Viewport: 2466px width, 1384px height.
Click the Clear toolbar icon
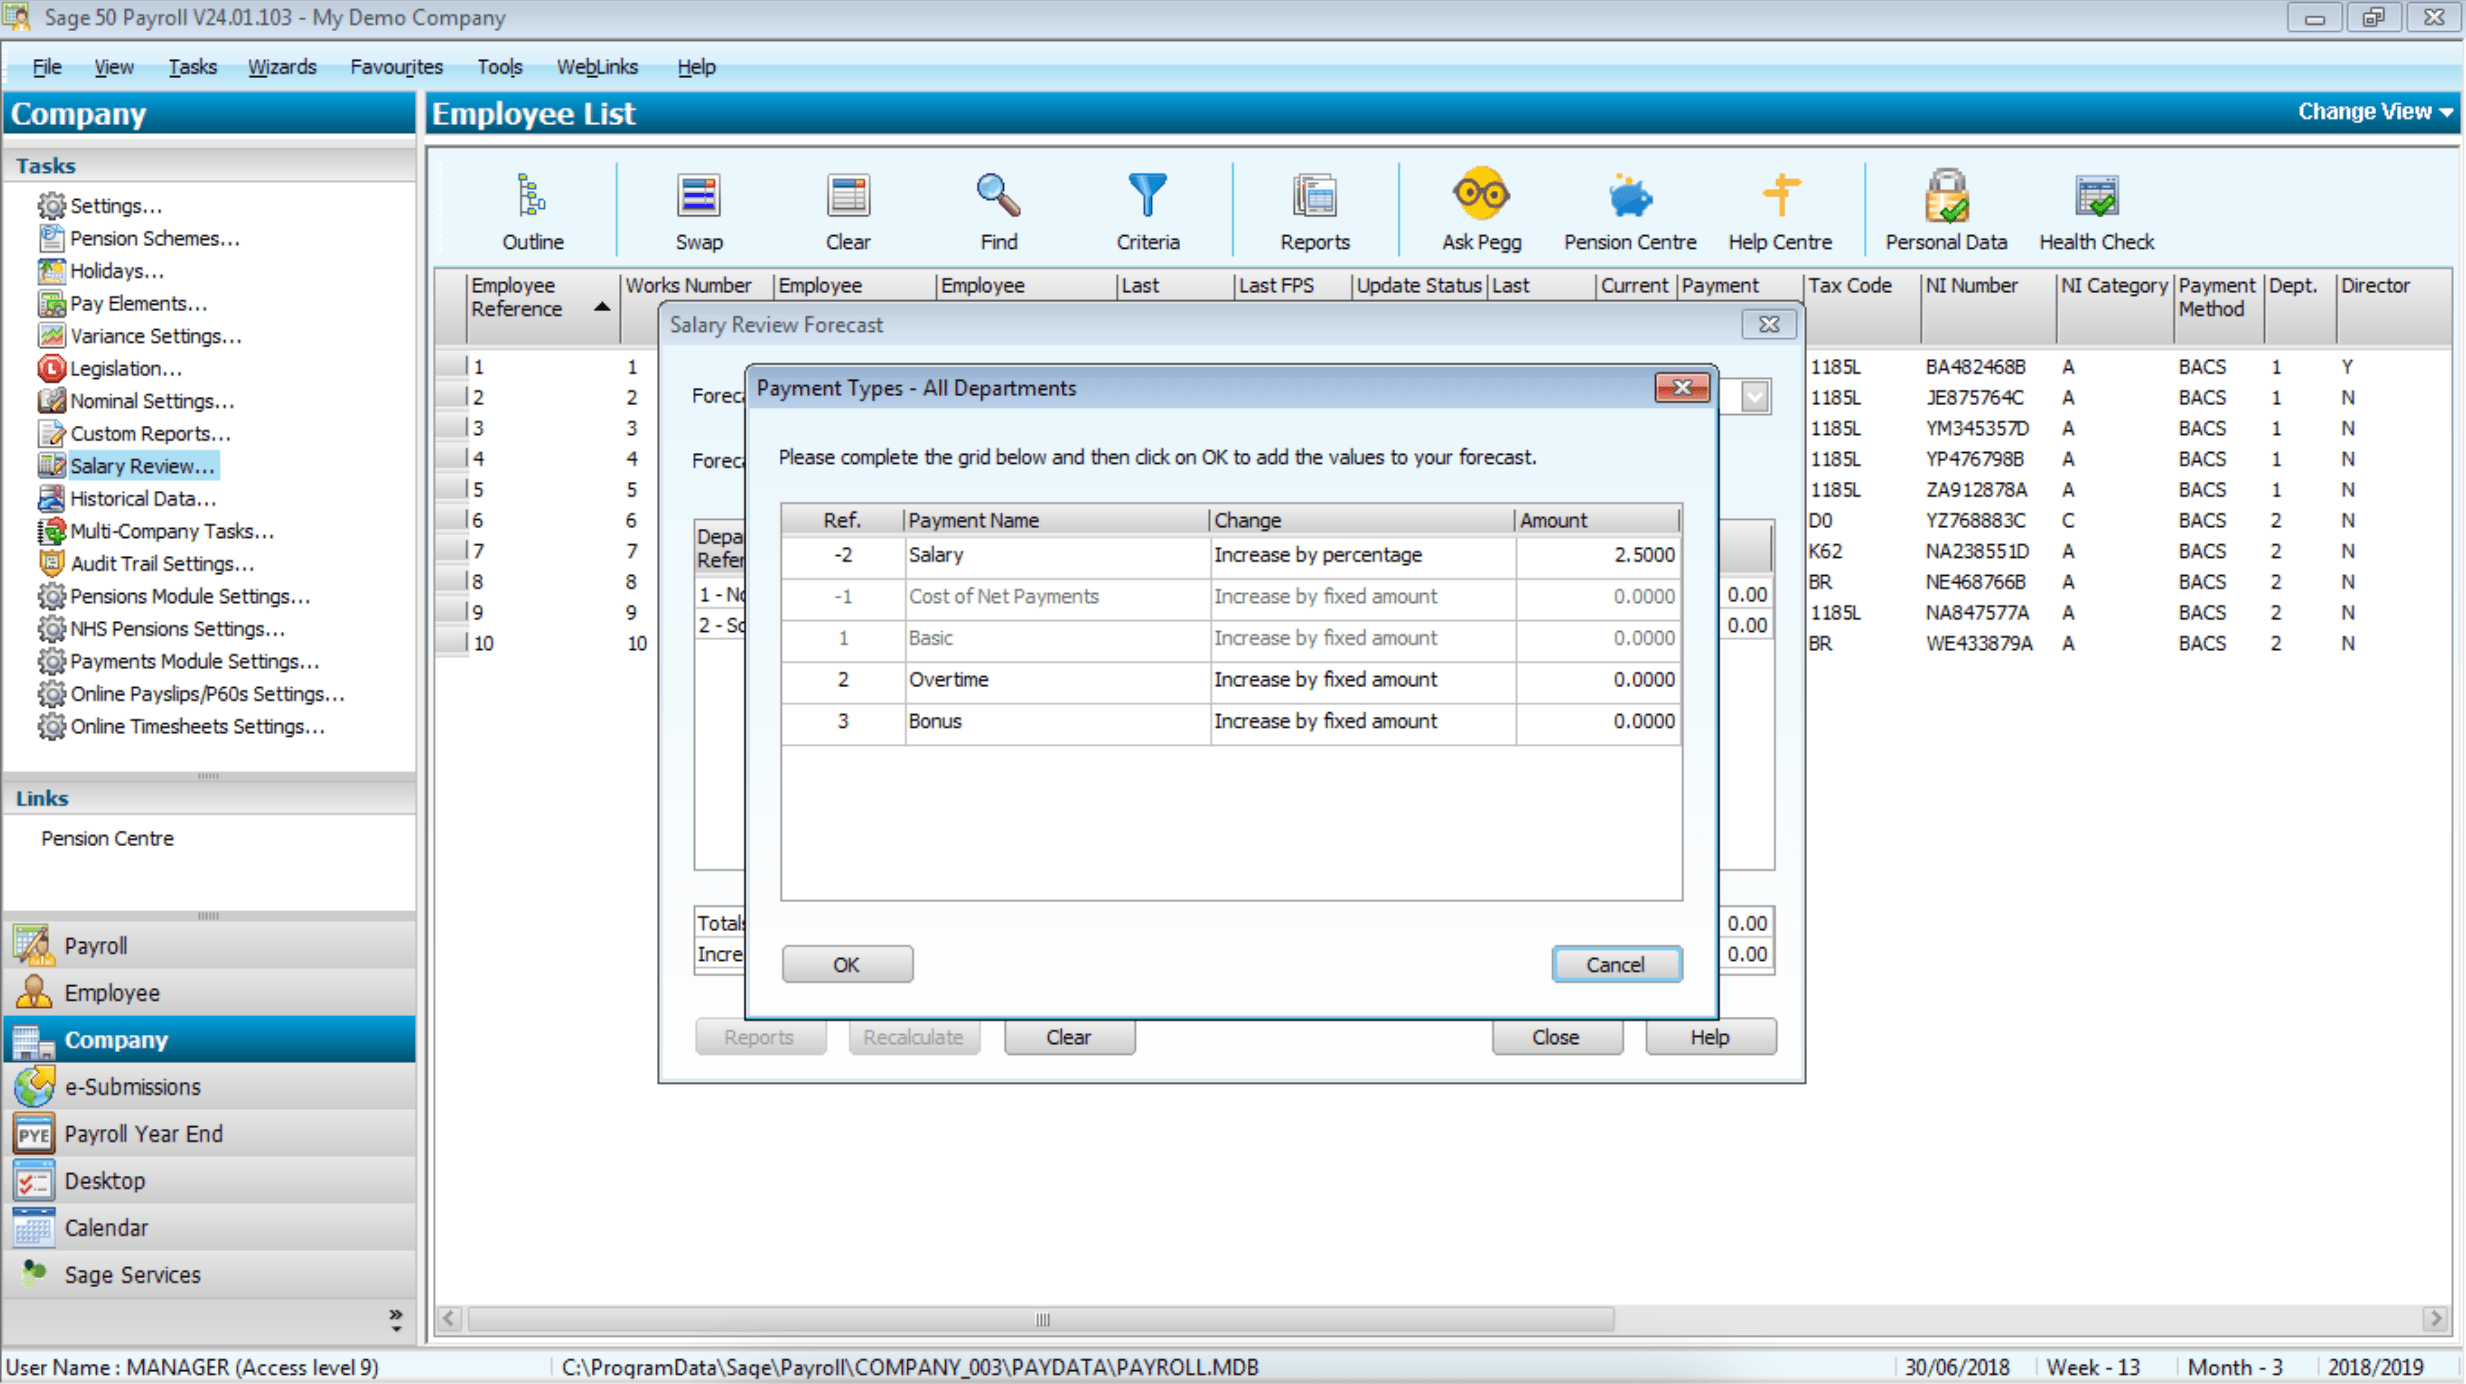tap(847, 210)
